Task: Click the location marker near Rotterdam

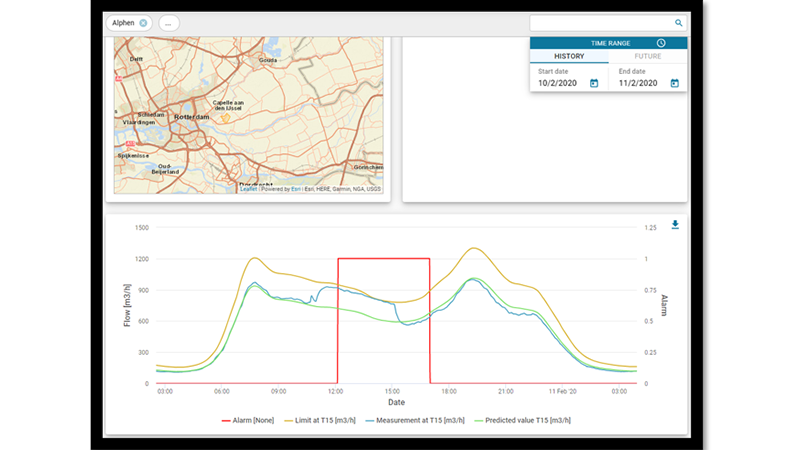Action: pyautogui.click(x=225, y=118)
